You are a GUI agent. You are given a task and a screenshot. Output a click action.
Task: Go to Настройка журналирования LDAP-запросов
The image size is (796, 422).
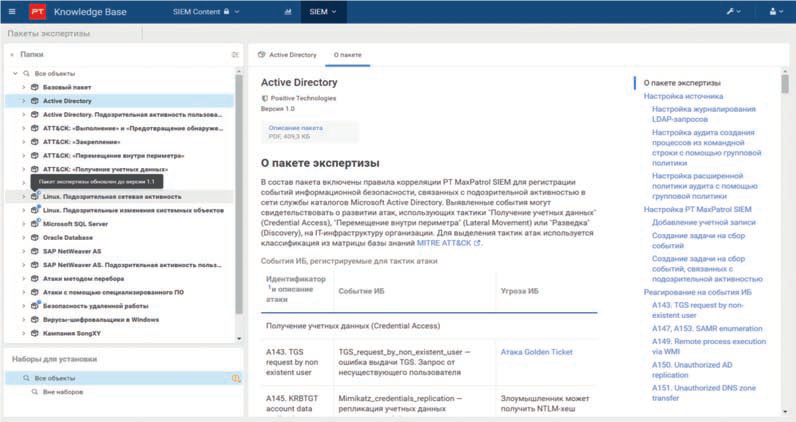[704, 114]
